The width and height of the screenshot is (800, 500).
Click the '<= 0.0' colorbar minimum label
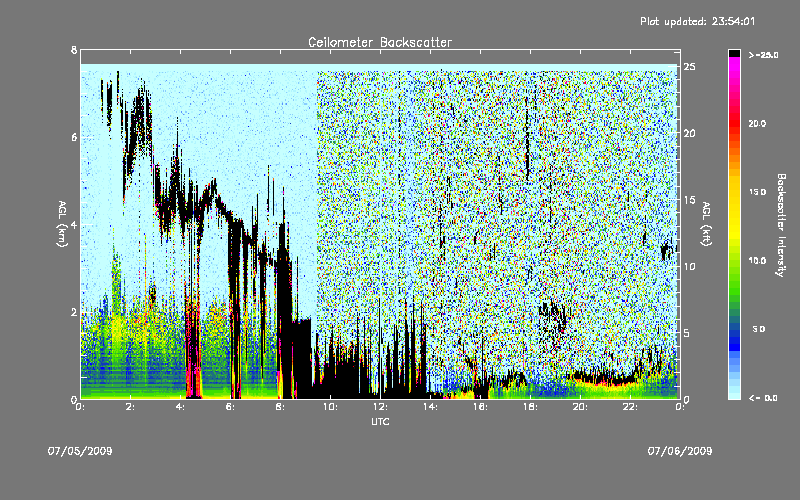(x=763, y=398)
